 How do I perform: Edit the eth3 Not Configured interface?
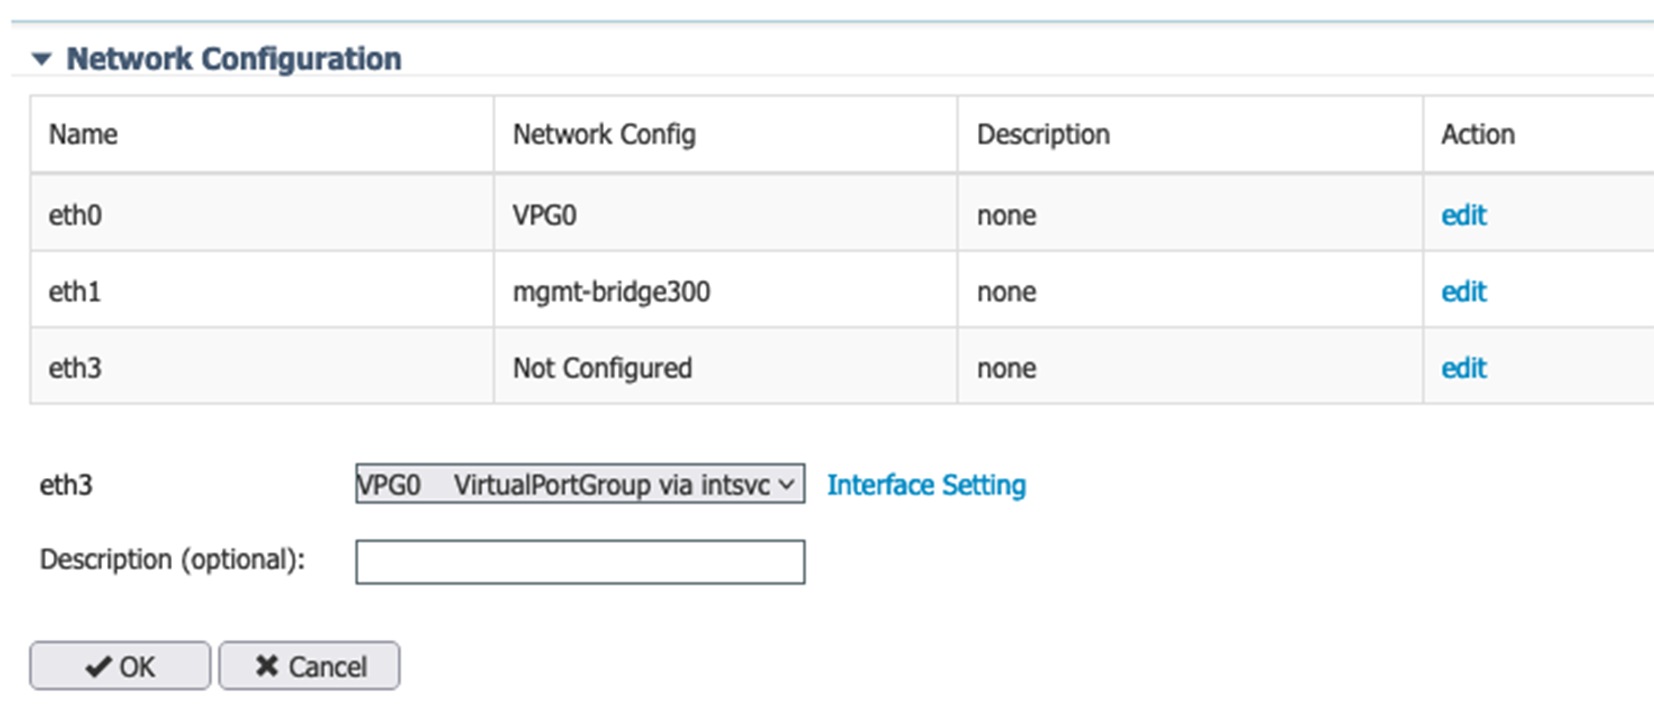tap(1463, 368)
